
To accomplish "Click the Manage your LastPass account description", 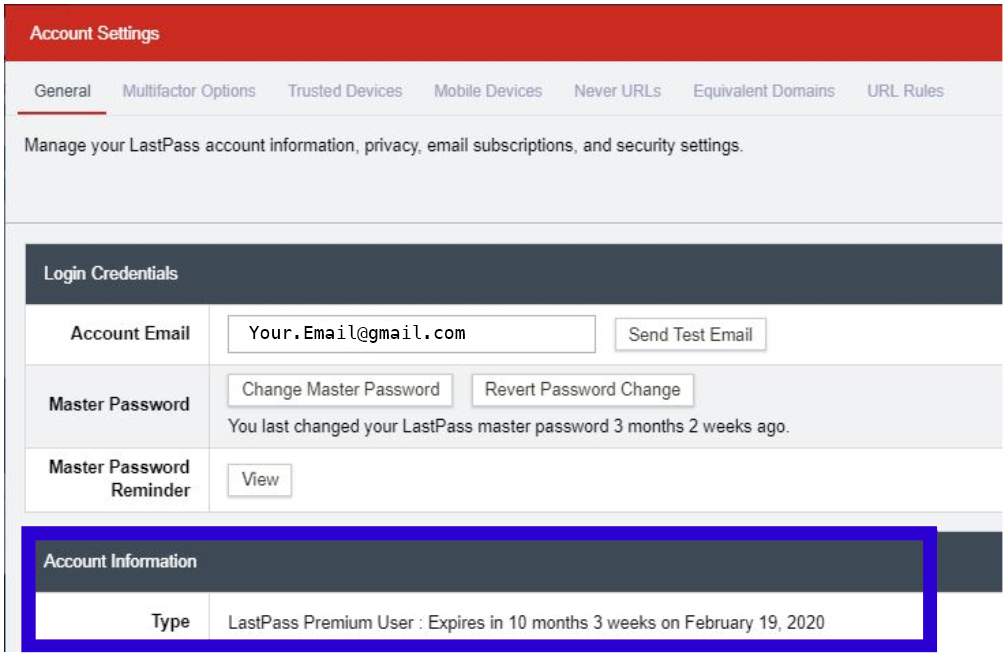I will 383,146.
